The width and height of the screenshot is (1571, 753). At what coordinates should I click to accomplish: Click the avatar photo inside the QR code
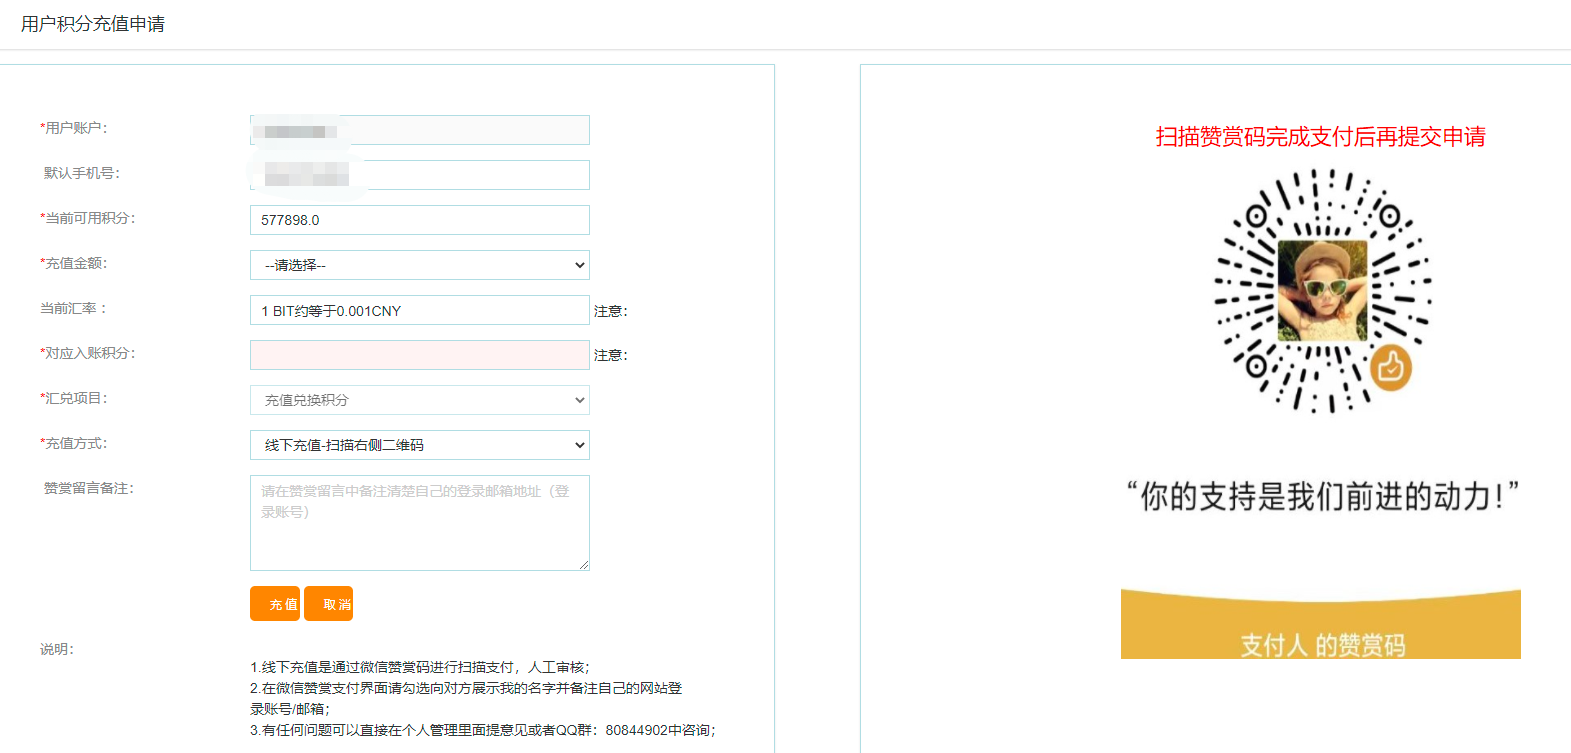tap(1322, 291)
